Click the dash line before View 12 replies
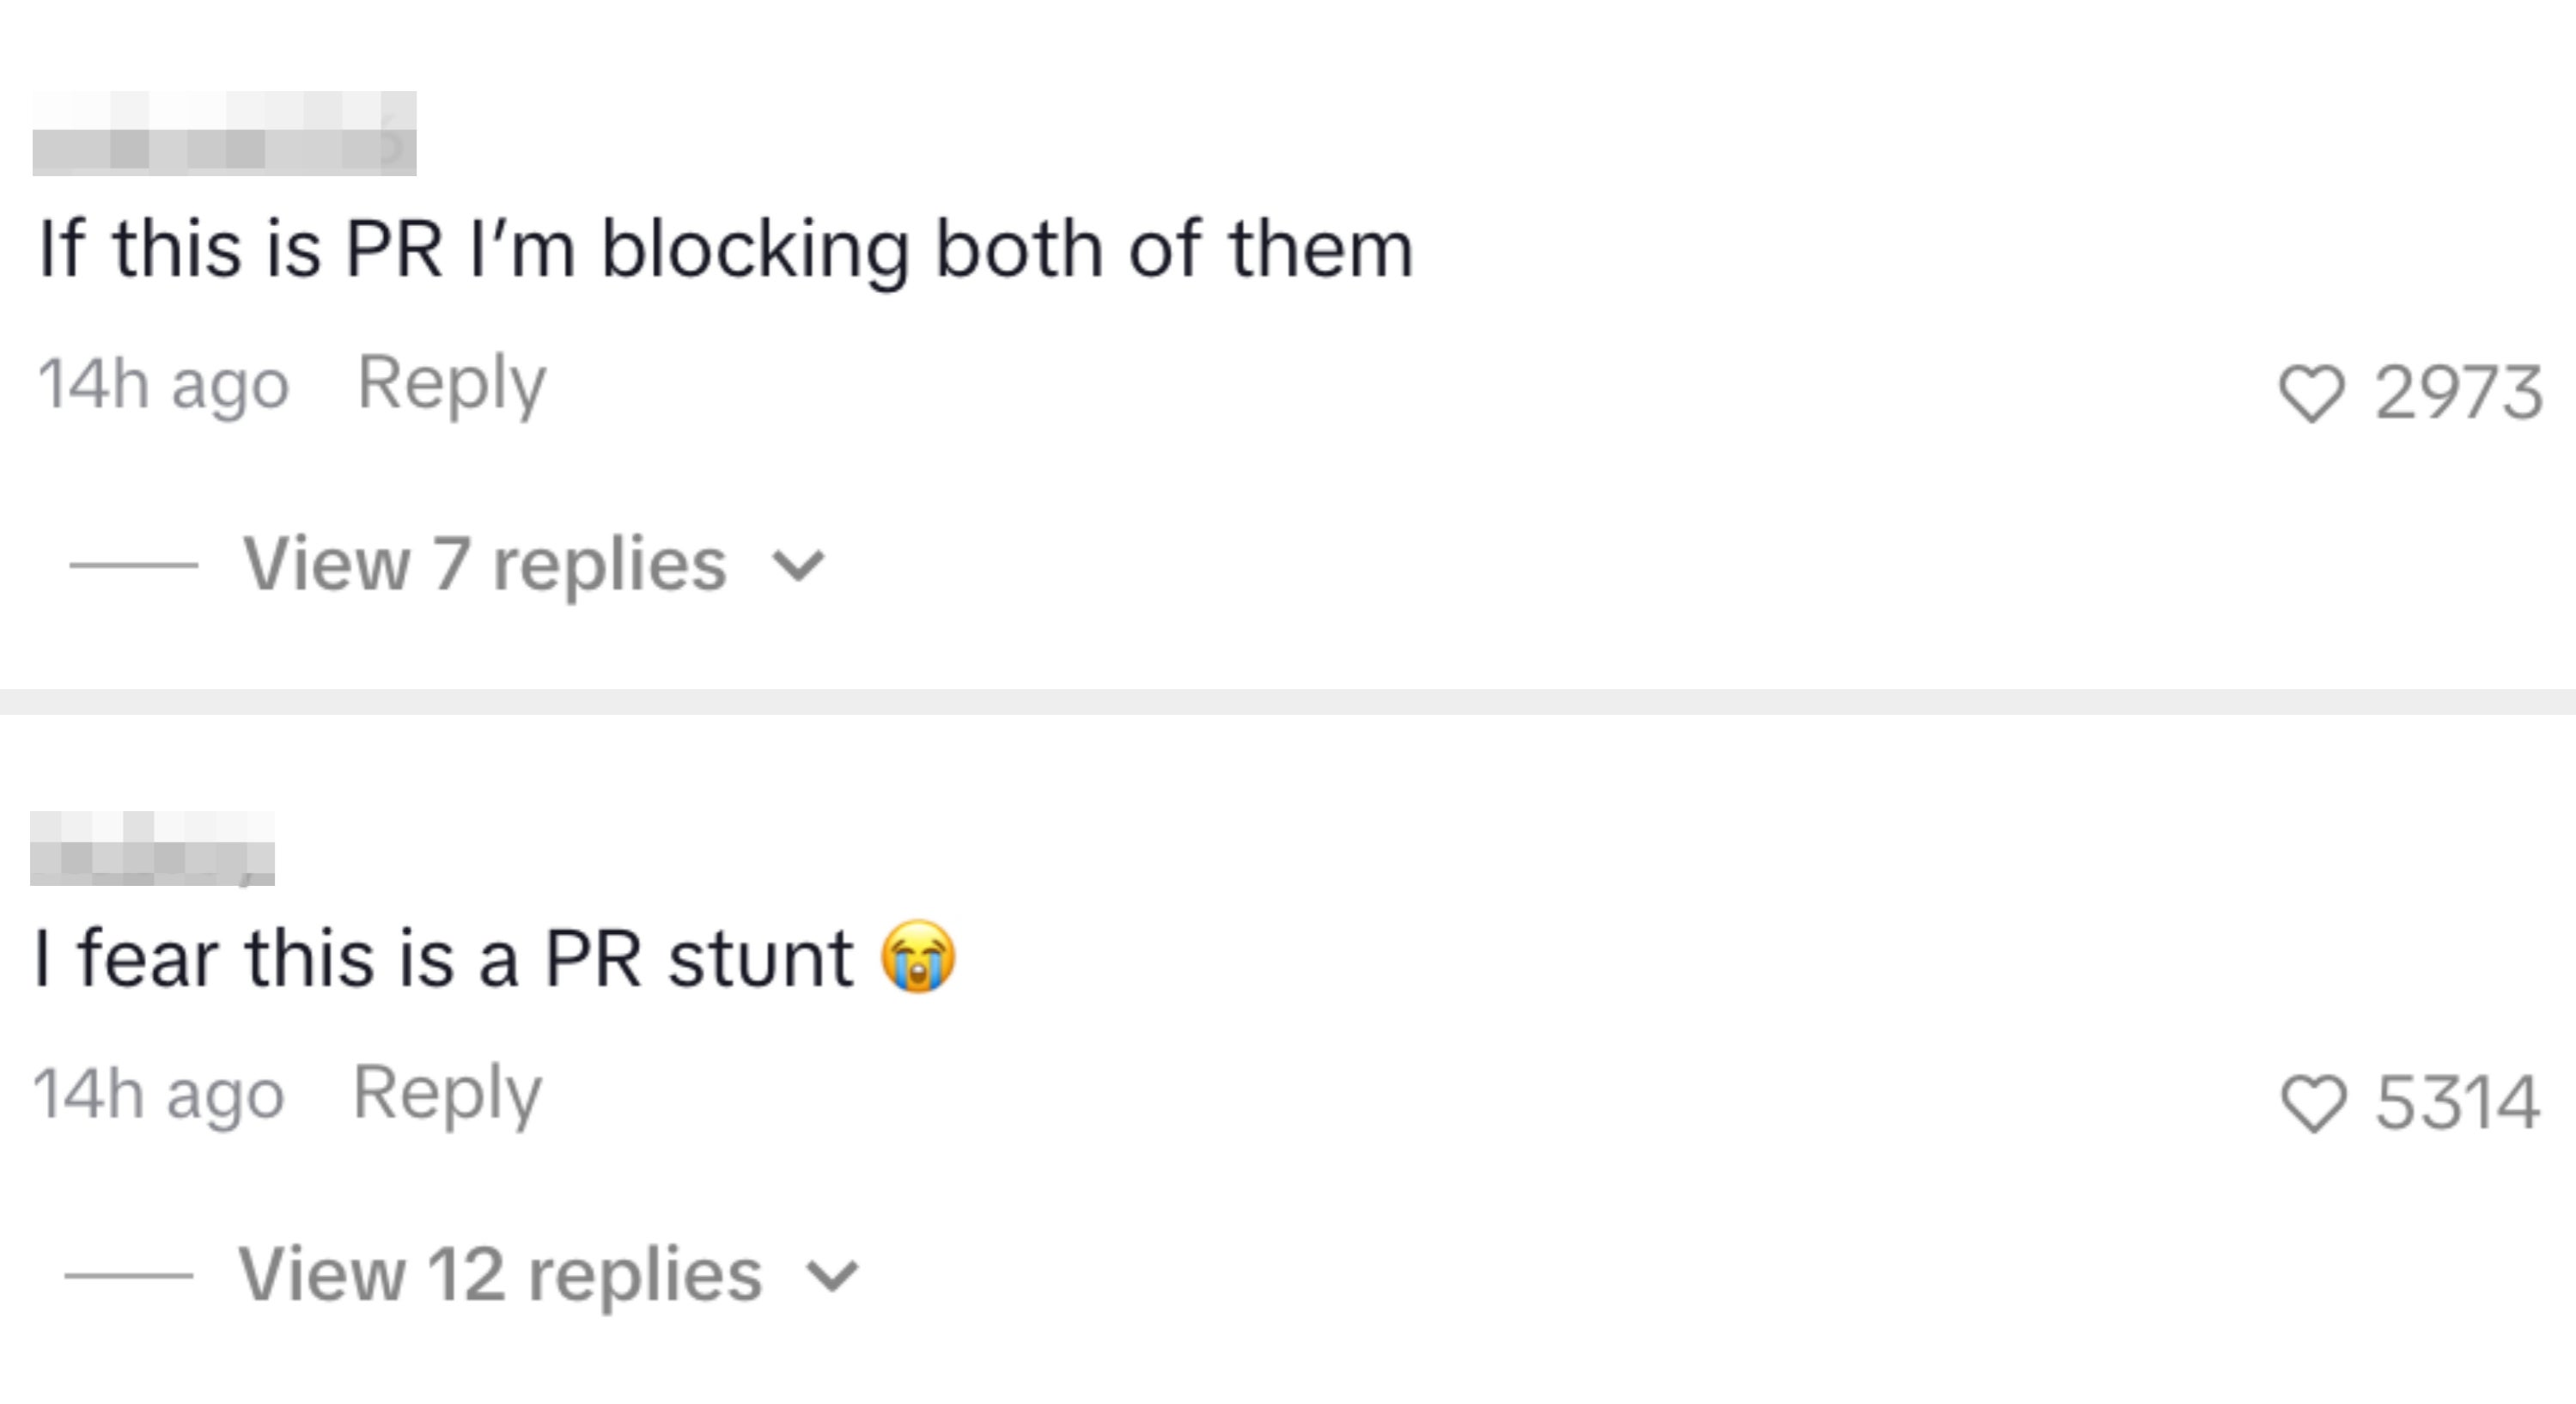The width and height of the screenshot is (2576, 1404). pos(128,1276)
